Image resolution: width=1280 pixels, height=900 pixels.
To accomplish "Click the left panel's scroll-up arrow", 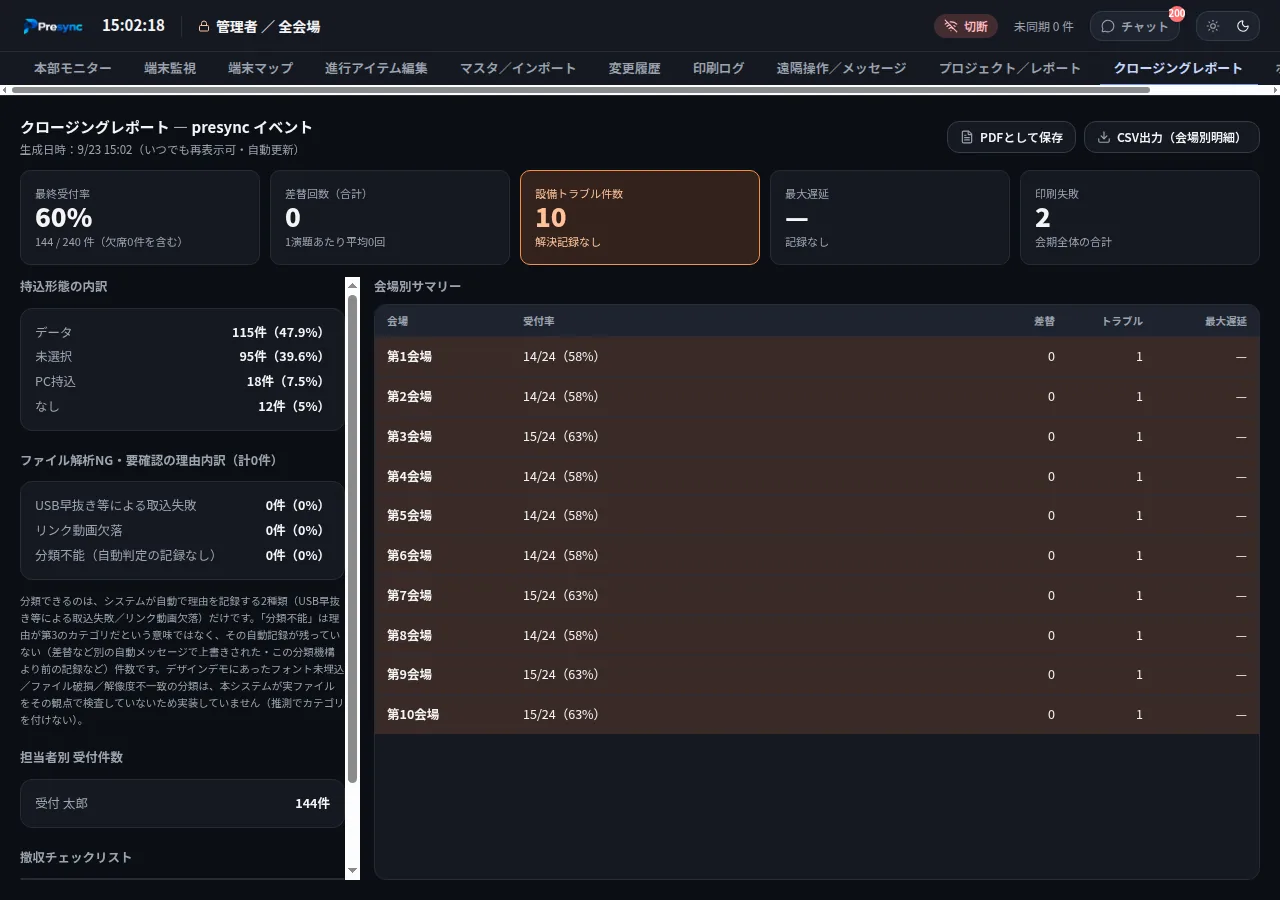I will [352, 285].
